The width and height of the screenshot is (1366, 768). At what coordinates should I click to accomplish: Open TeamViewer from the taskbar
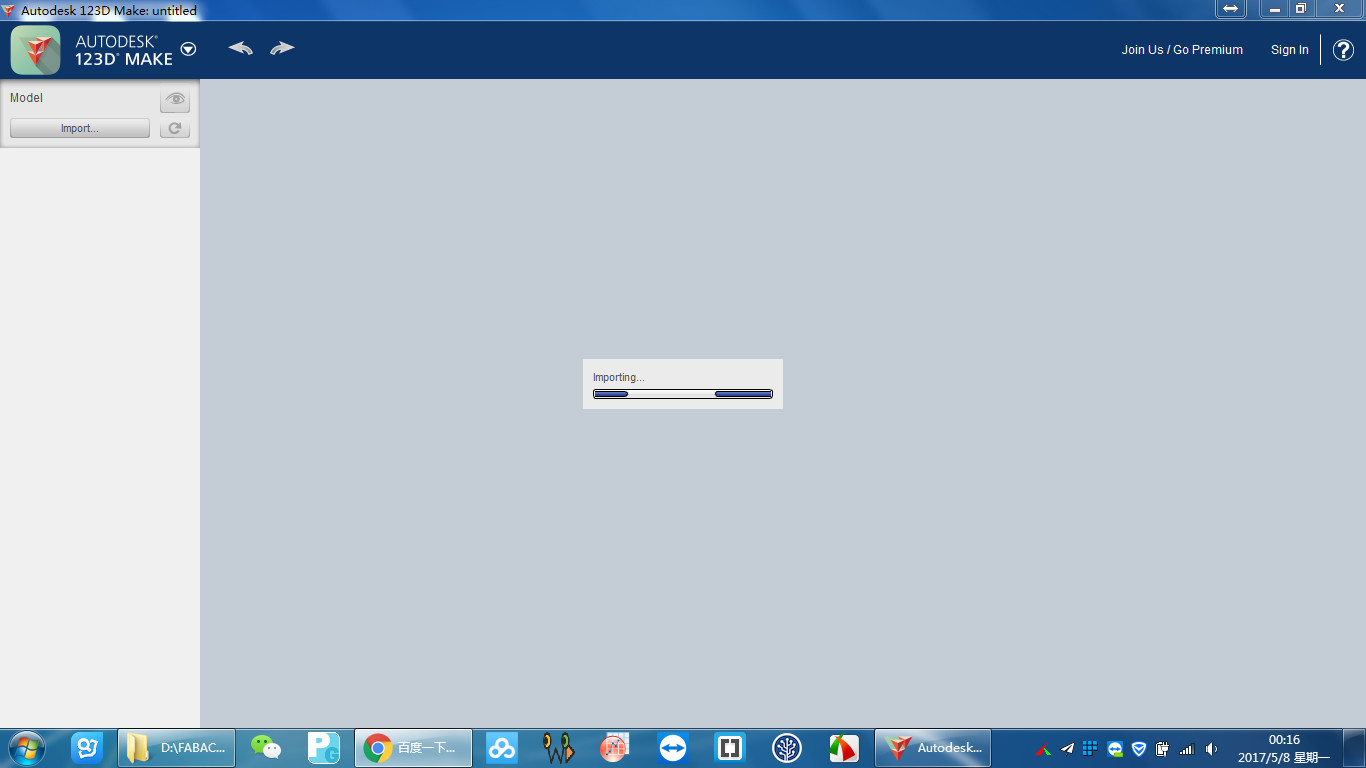point(673,748)
